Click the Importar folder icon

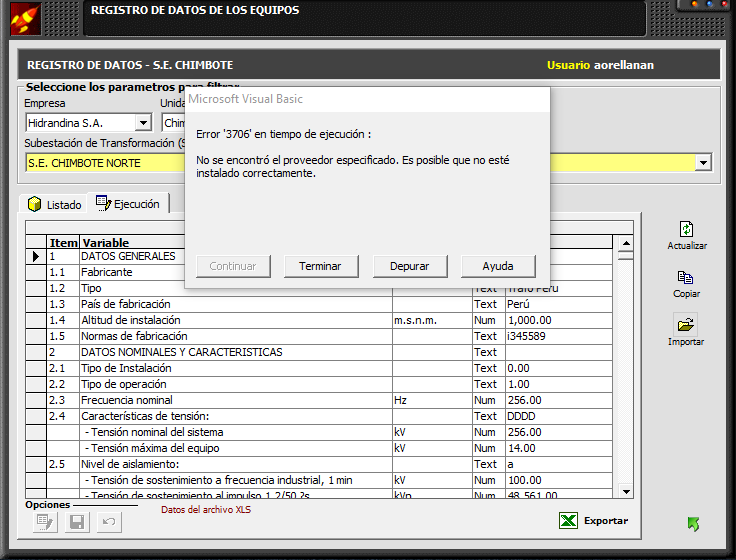685,324
